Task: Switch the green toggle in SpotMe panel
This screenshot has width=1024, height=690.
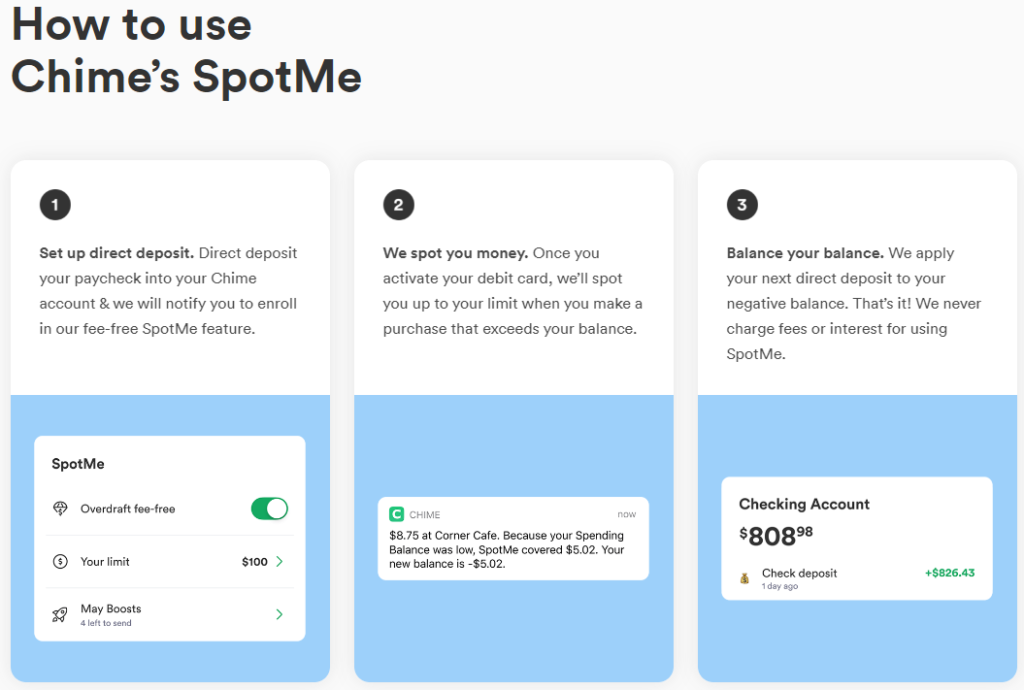Action: 268,509
